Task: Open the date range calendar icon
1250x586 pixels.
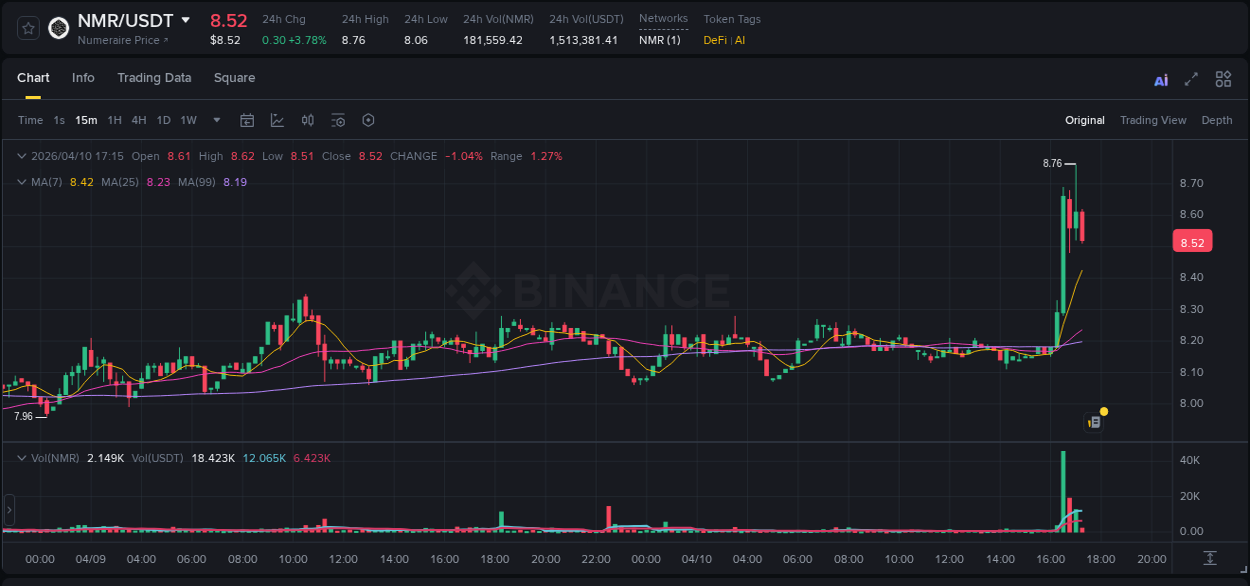Action: pos(247,120)
